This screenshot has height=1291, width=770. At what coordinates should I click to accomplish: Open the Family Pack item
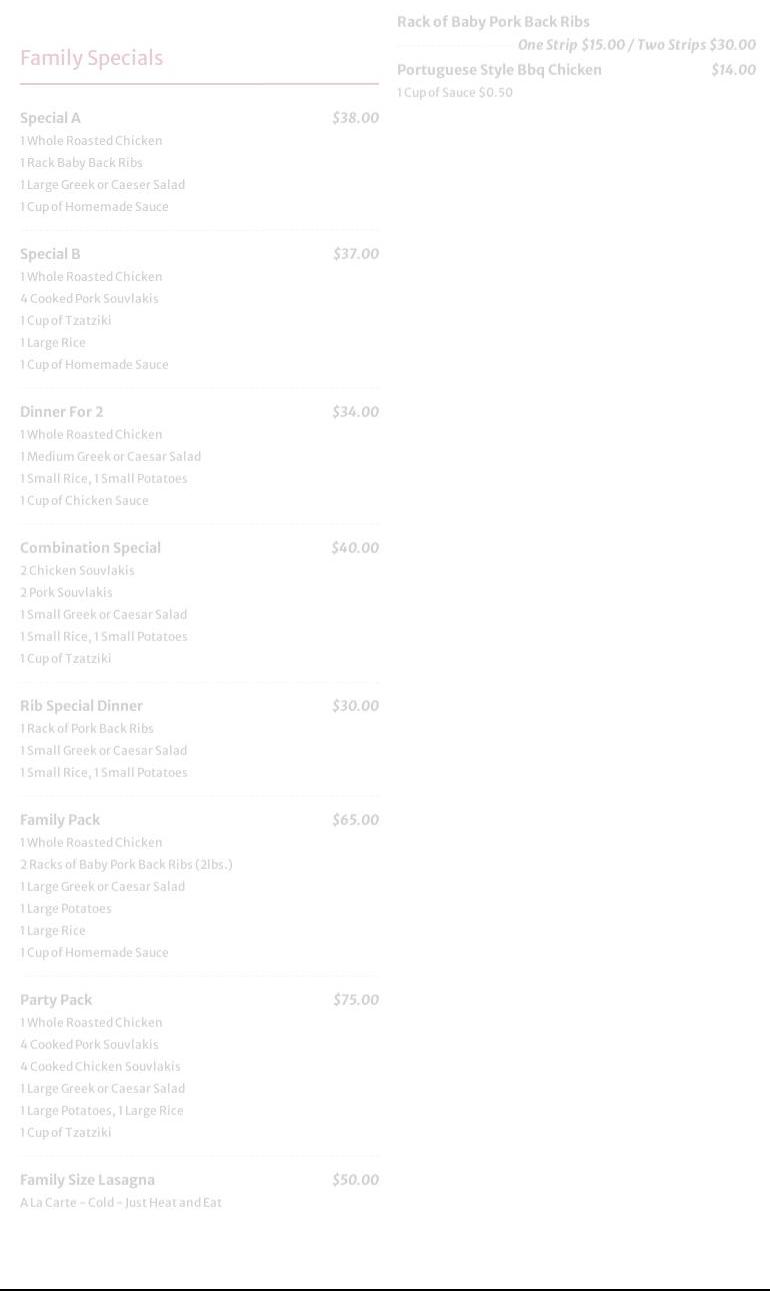60,820
